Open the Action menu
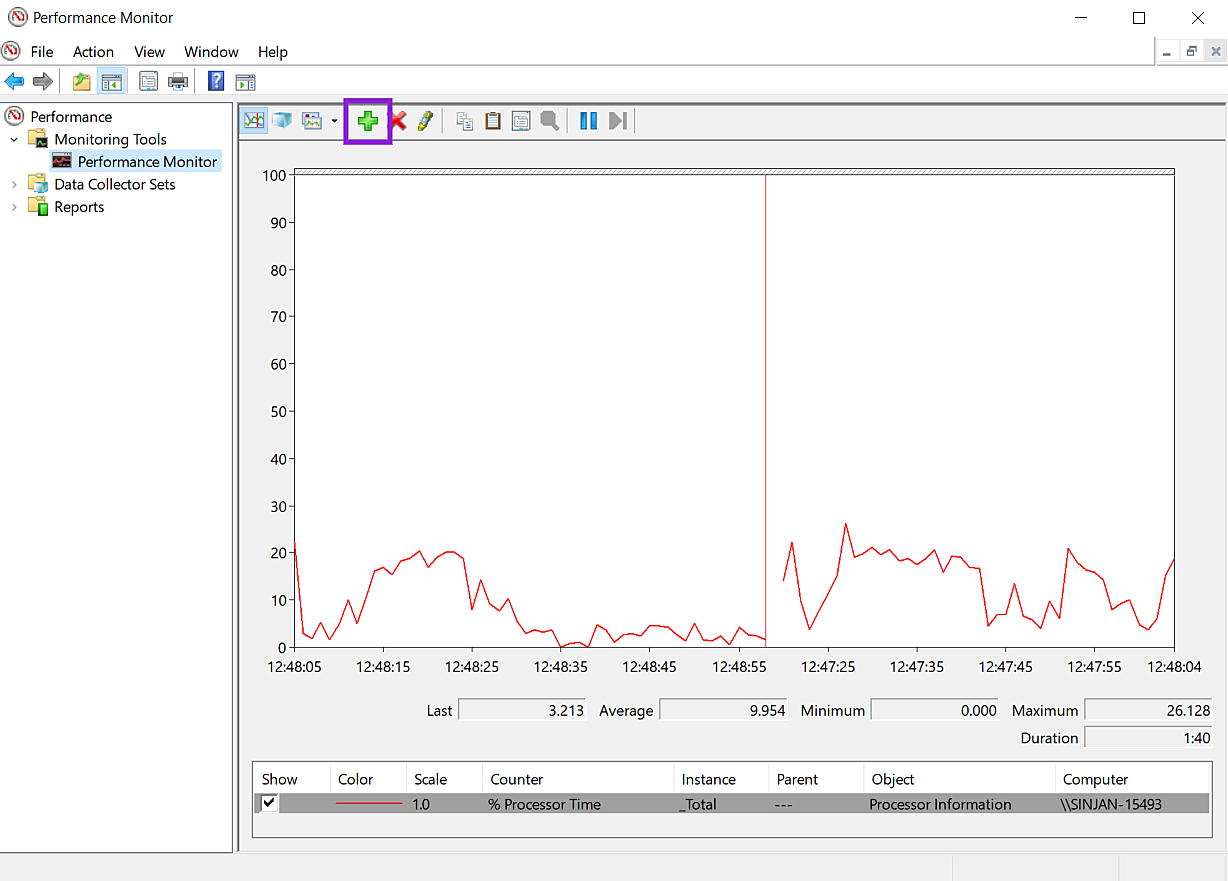 [x=93, y=52]
